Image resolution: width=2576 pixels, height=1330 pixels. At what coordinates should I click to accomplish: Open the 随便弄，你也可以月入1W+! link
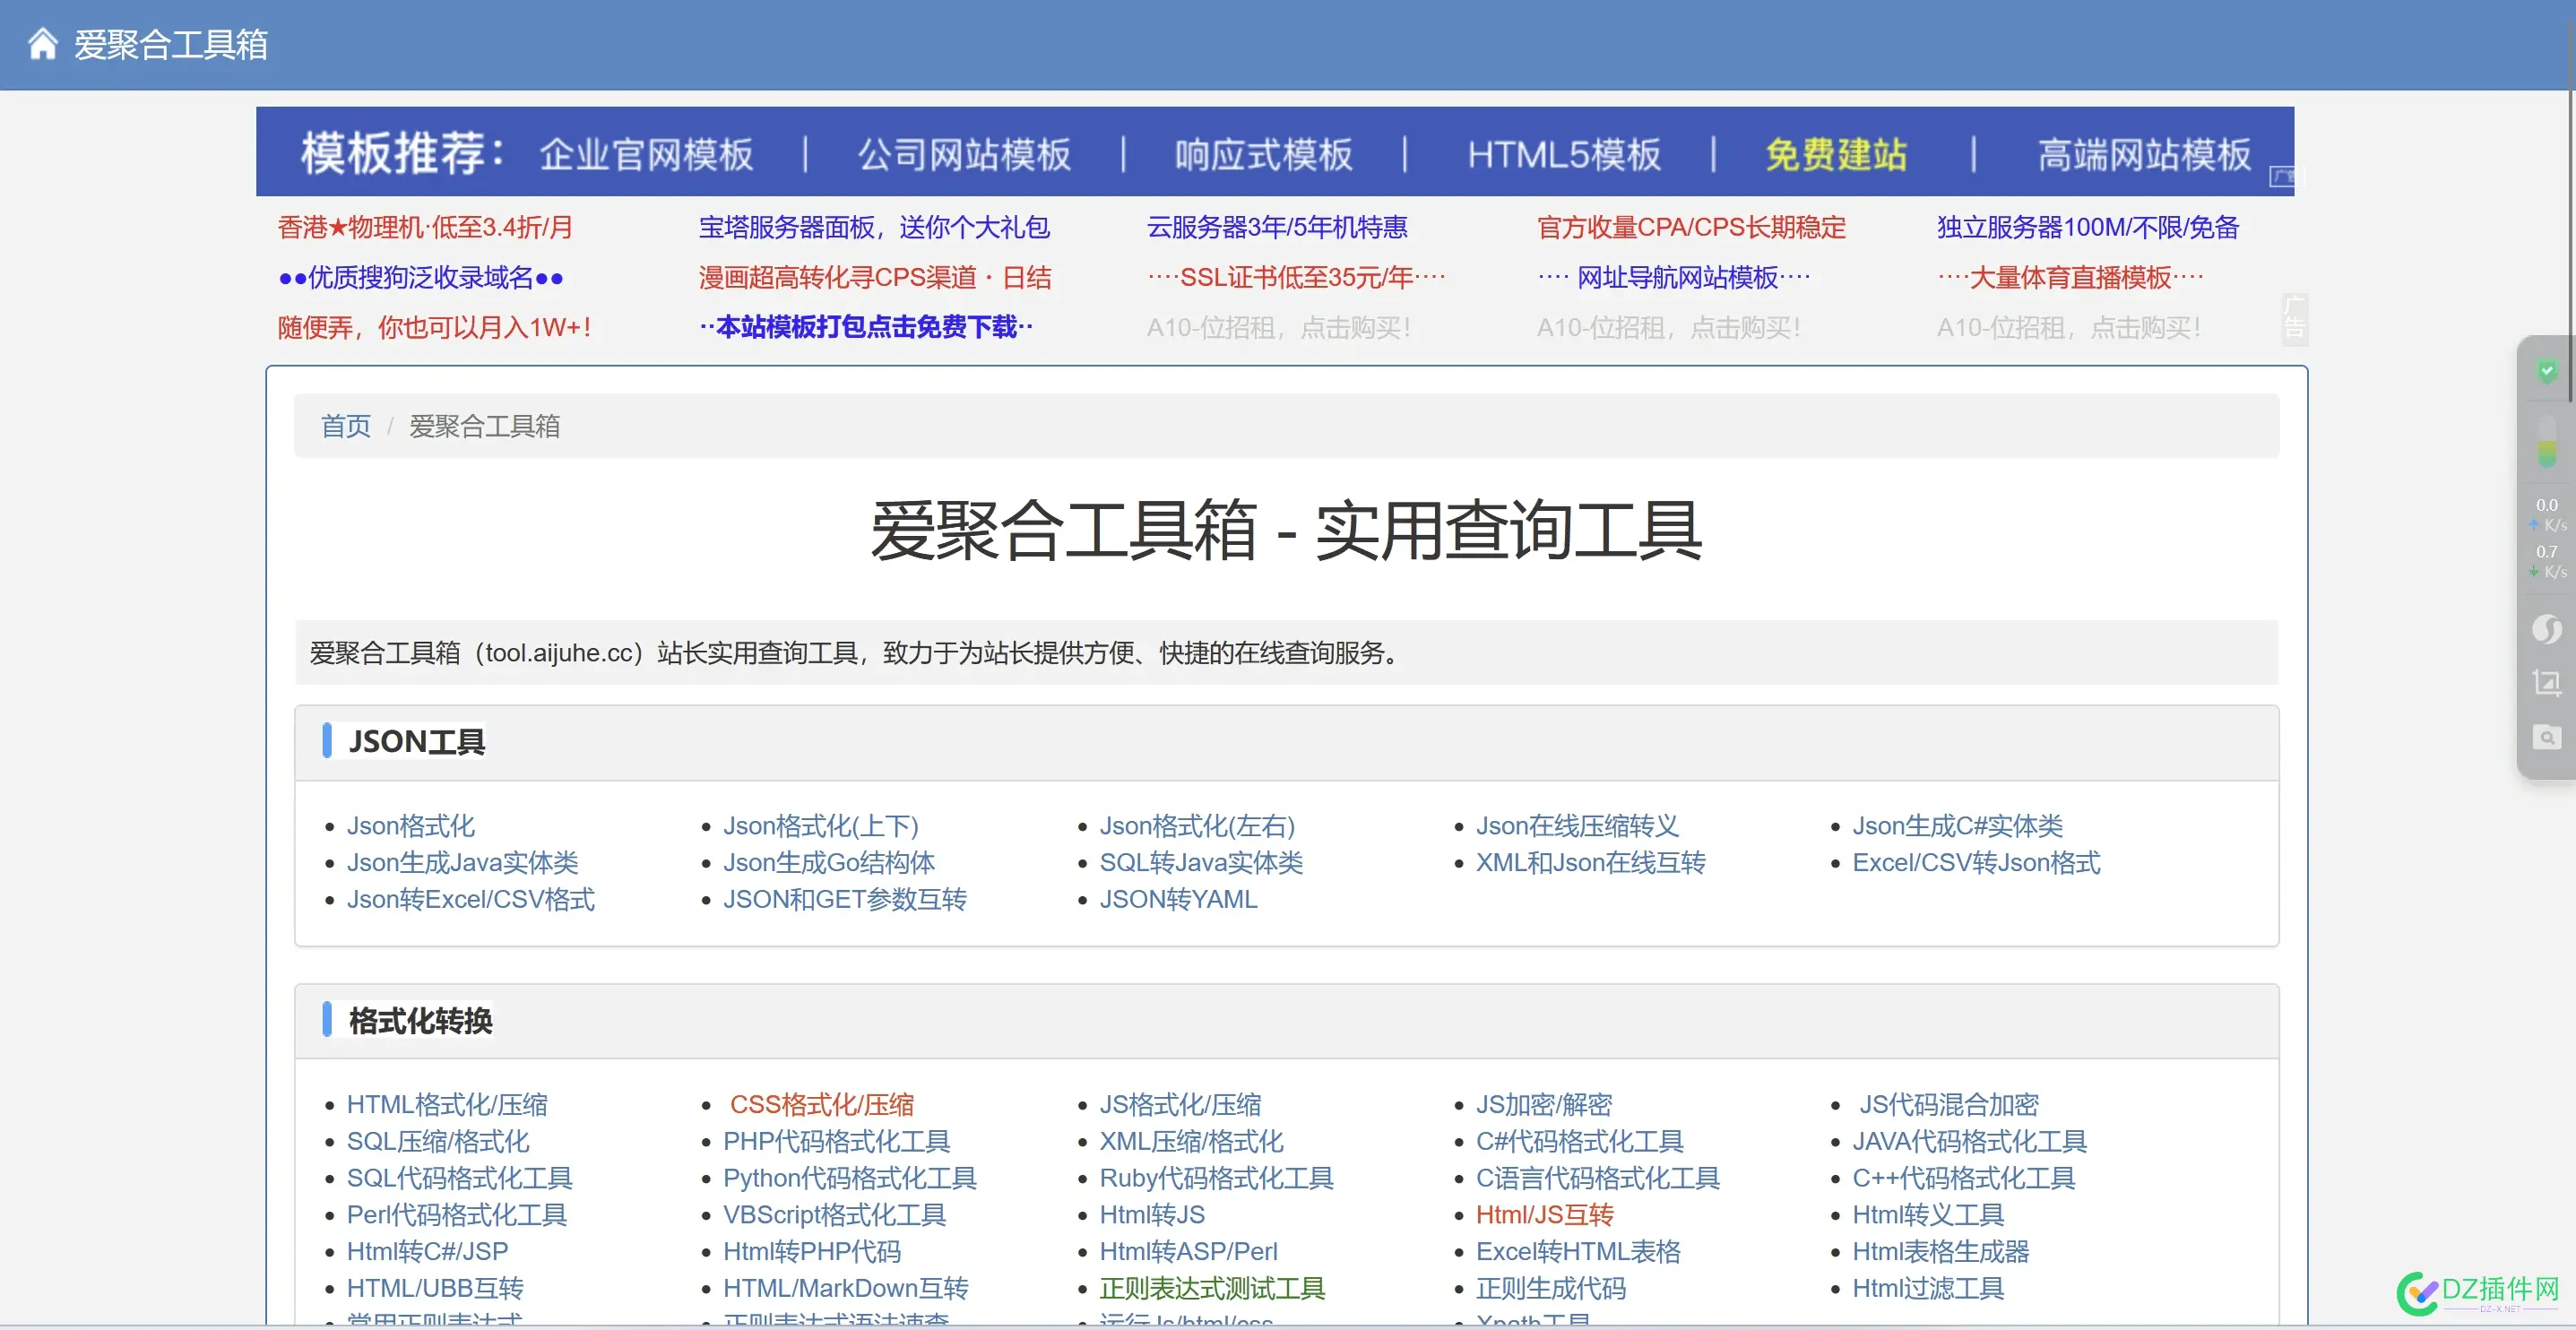point(434,327)
